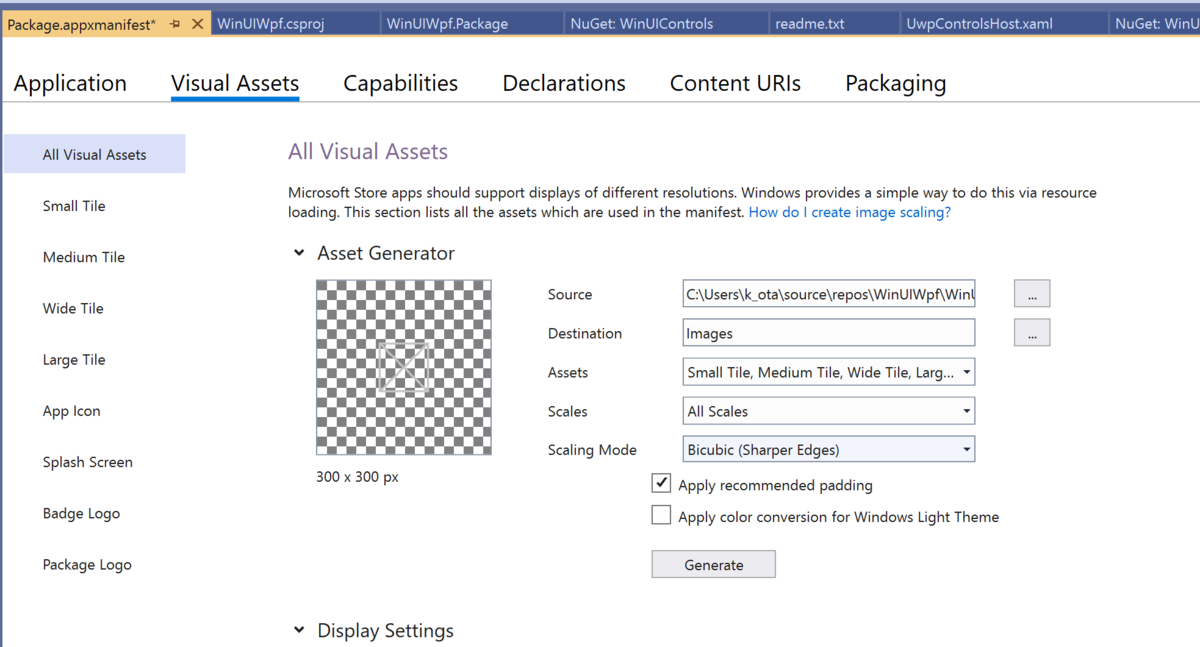Image resolution: width=1200 pixels, height=647 pixels.
Task: Open the Scales dropdown
Action: [x=828, y=411]
